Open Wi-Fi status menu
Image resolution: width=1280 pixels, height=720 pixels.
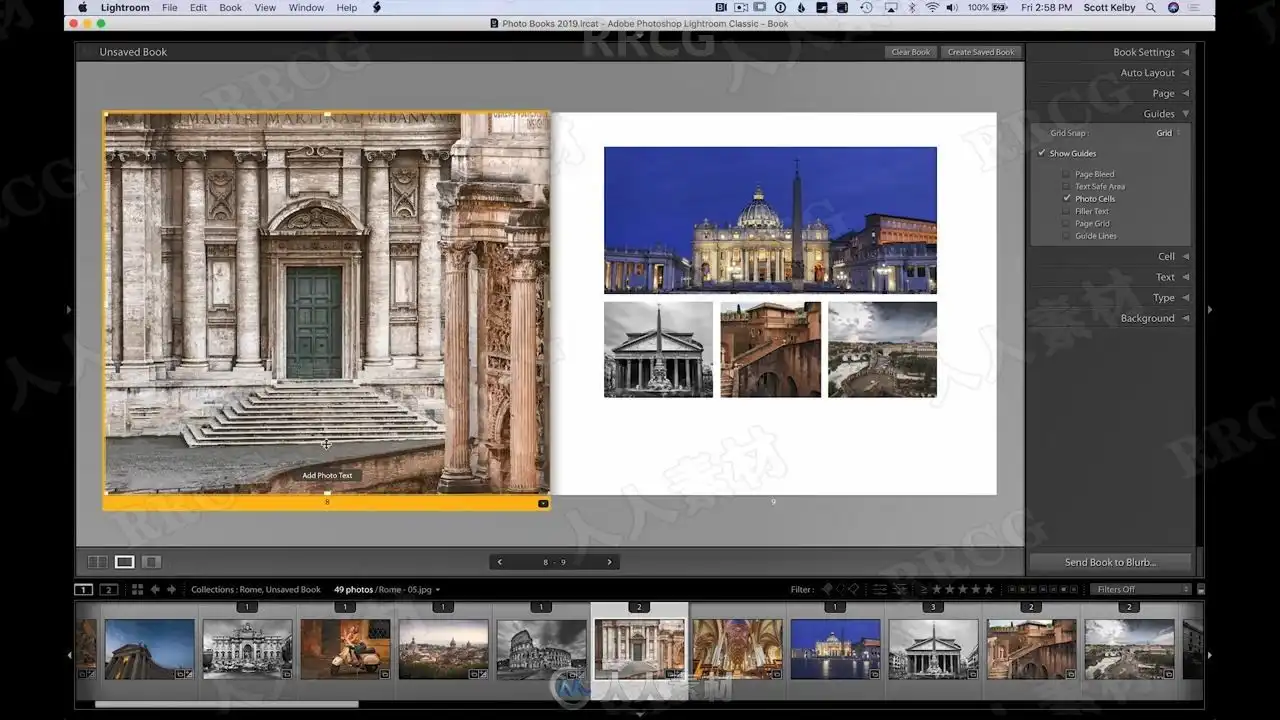point(932,8)
